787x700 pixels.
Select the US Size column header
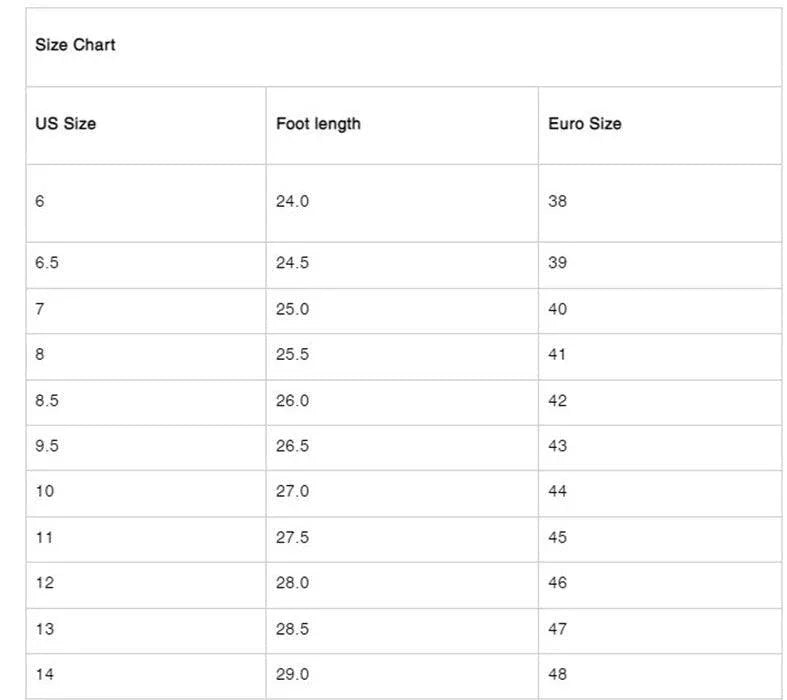click(x=66, y=124)
